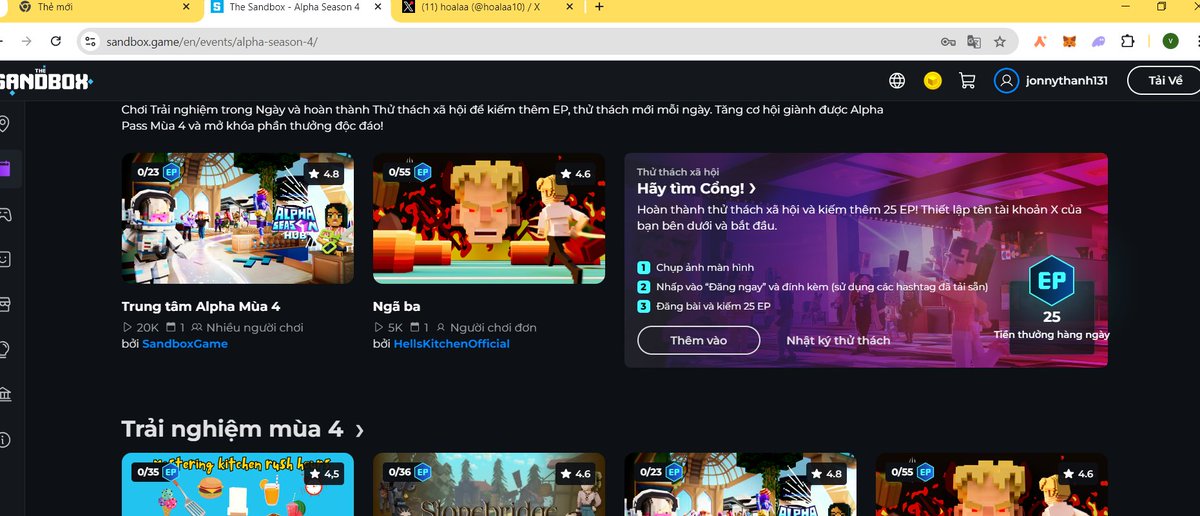Screen dimensions: 1200x516
Task: Click the Ngã ba title
Action: point(396,306)
